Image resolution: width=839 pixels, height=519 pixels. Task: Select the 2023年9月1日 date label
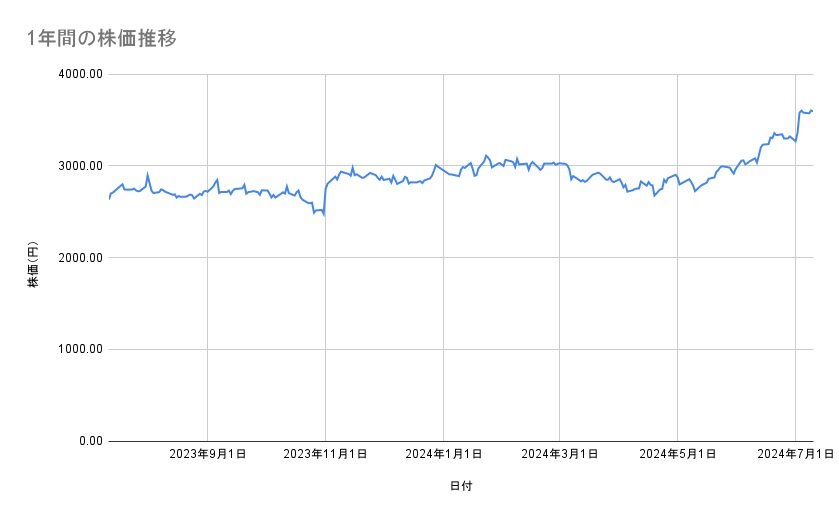[x=208, y=454]
